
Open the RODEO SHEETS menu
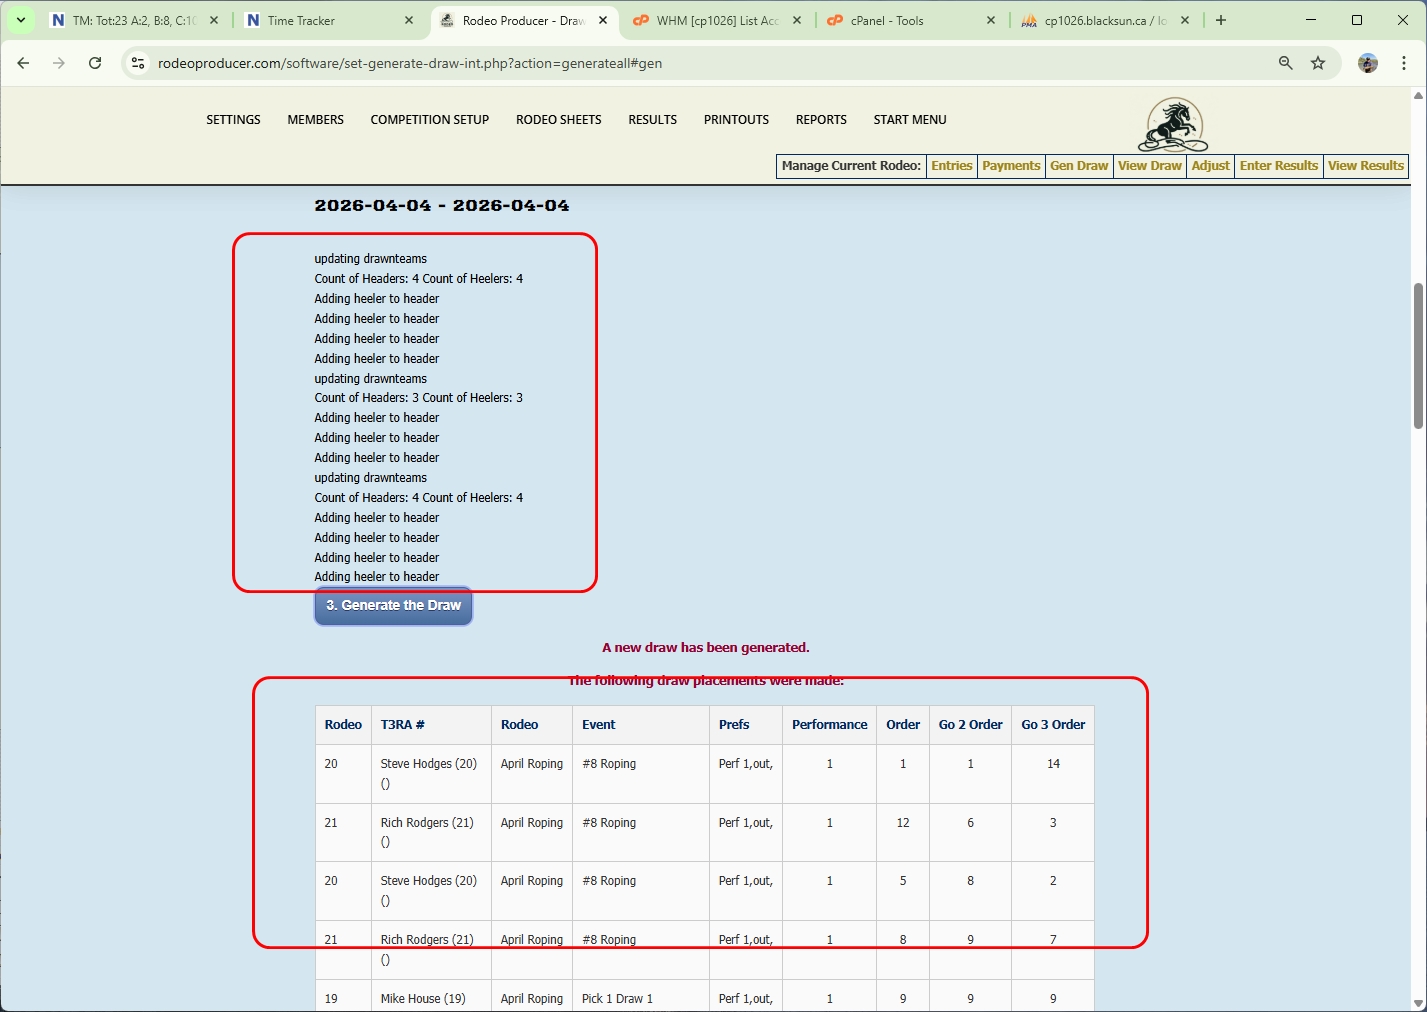click(558, 120)
